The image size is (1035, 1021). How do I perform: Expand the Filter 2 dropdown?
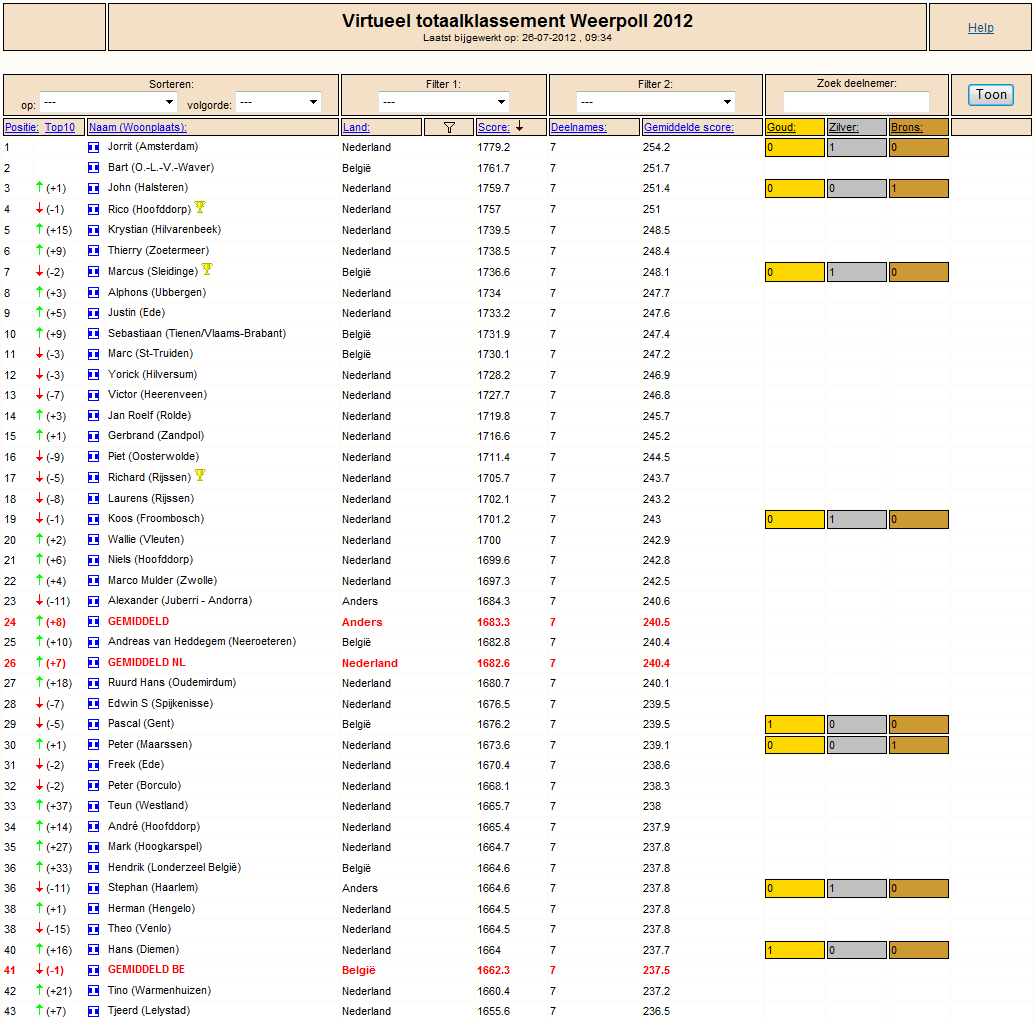(x=655, y=102)
